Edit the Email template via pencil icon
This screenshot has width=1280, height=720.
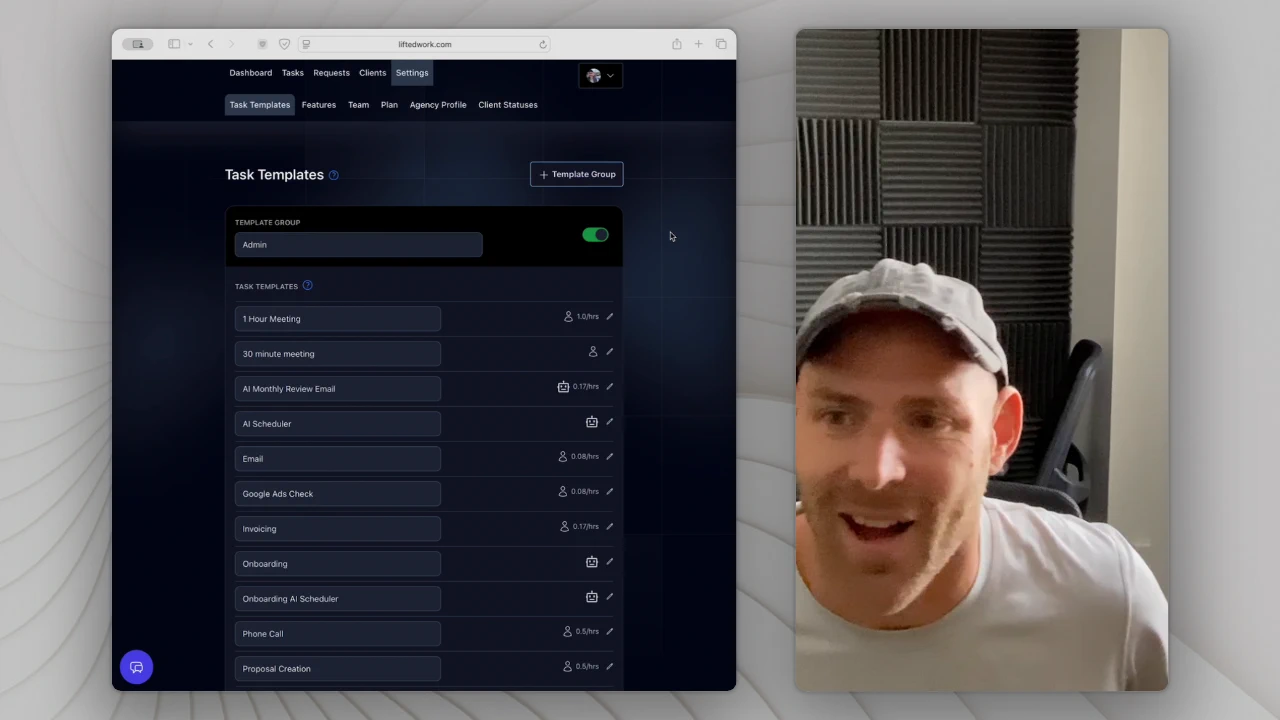(x=610, y=457)
